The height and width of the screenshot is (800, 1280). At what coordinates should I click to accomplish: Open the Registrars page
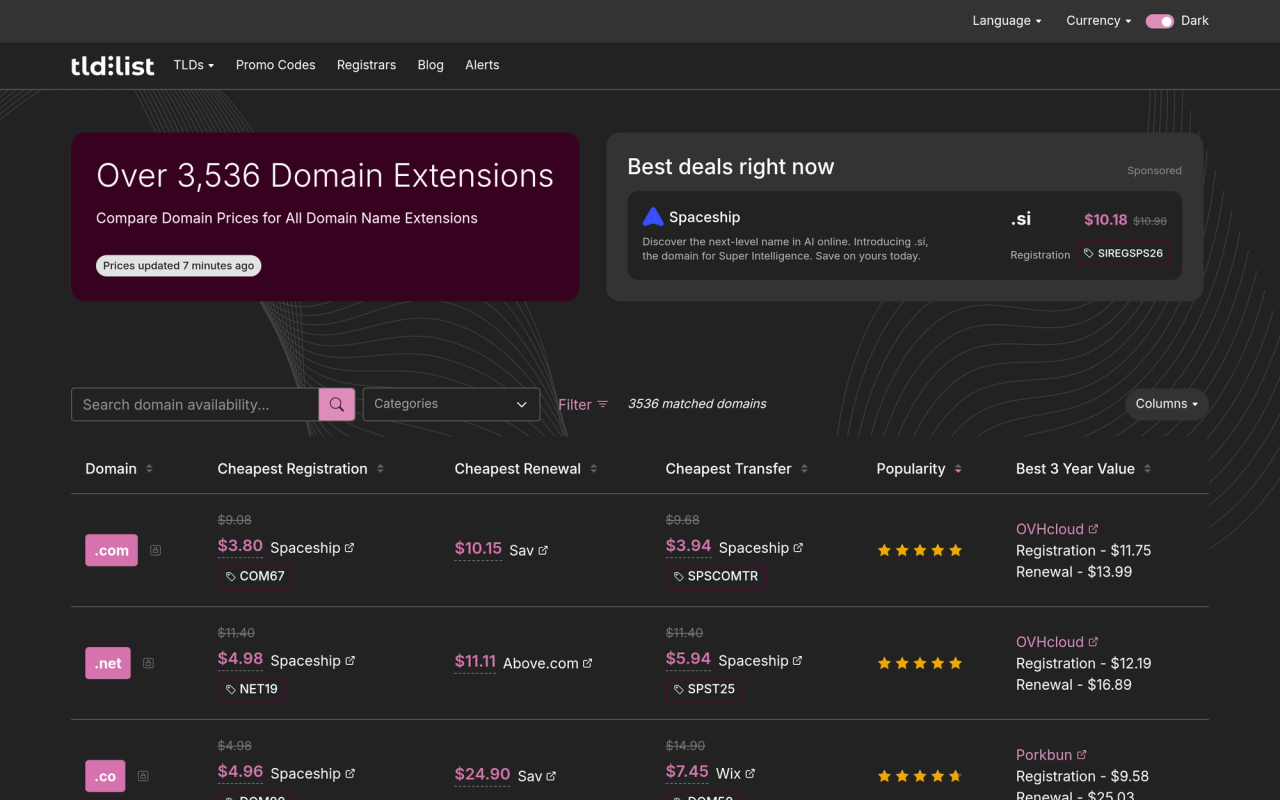(366, 65)
